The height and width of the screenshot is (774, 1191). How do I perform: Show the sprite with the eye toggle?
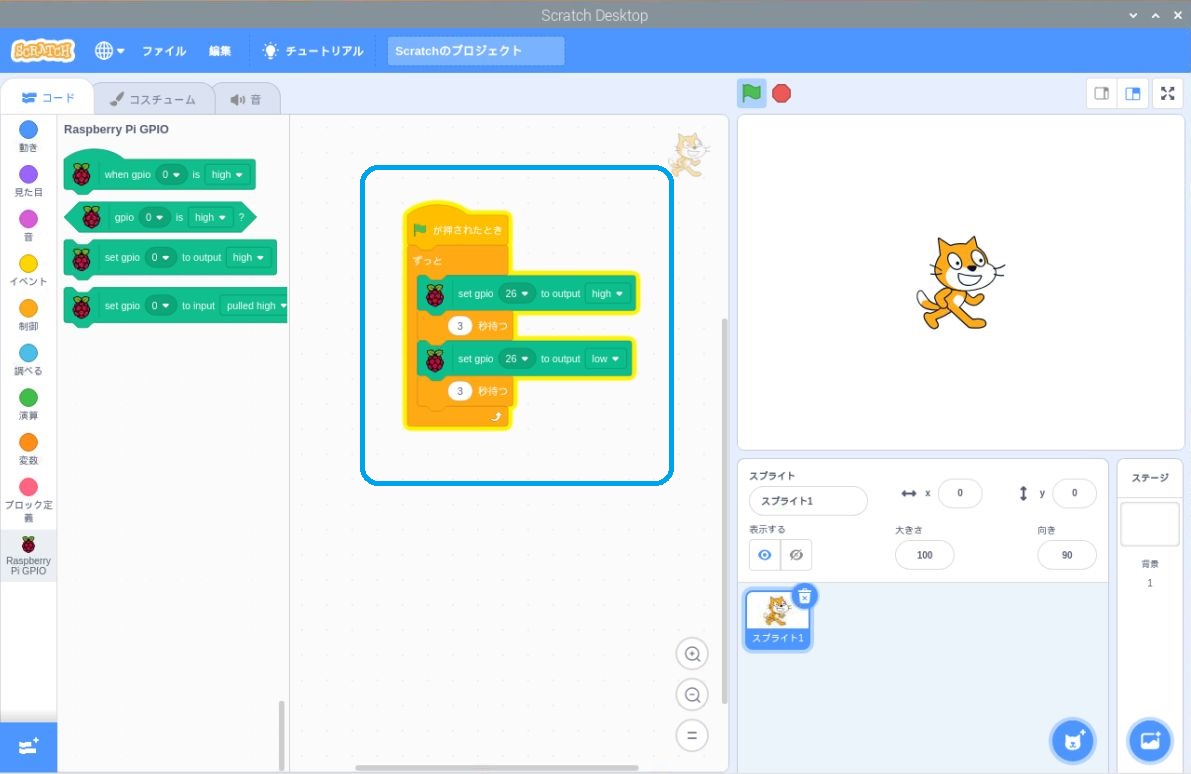(764, 555)
